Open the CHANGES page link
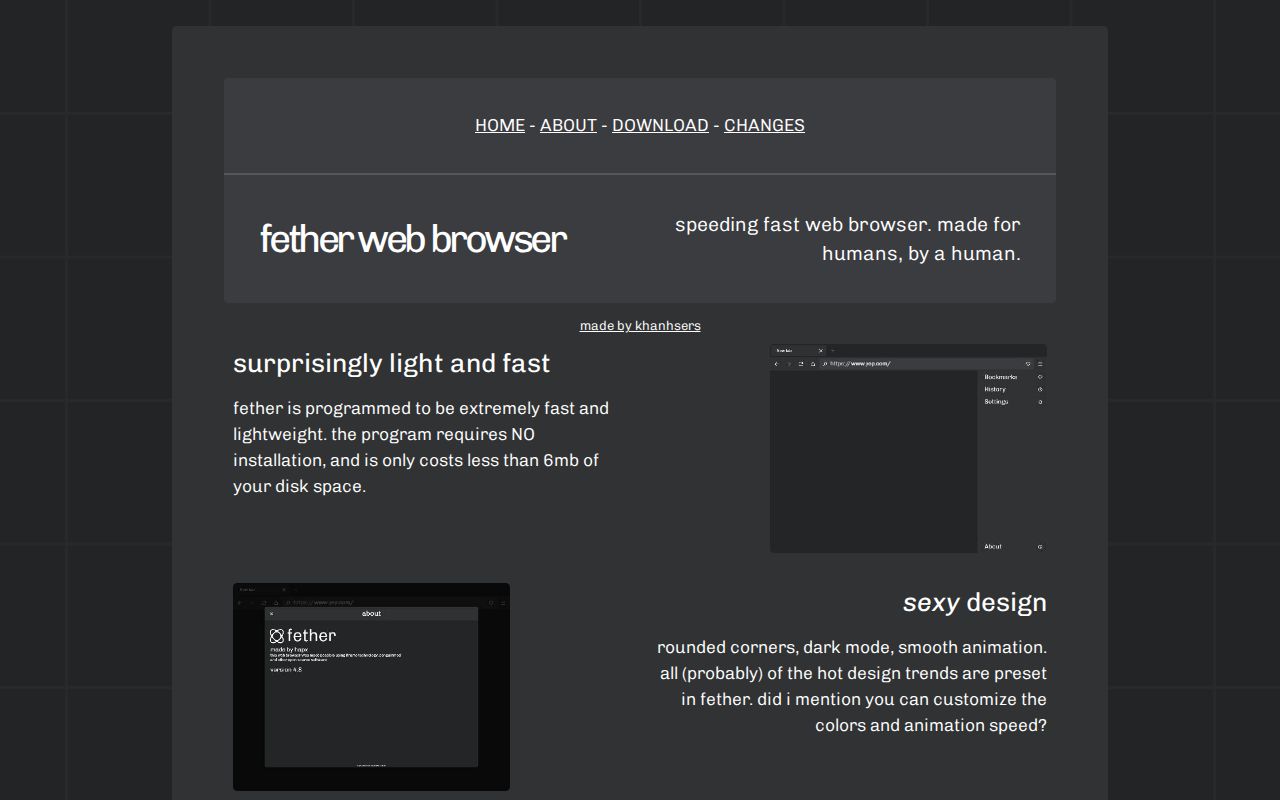Screen dimensions: 1280x800 [x=764, y=125]
